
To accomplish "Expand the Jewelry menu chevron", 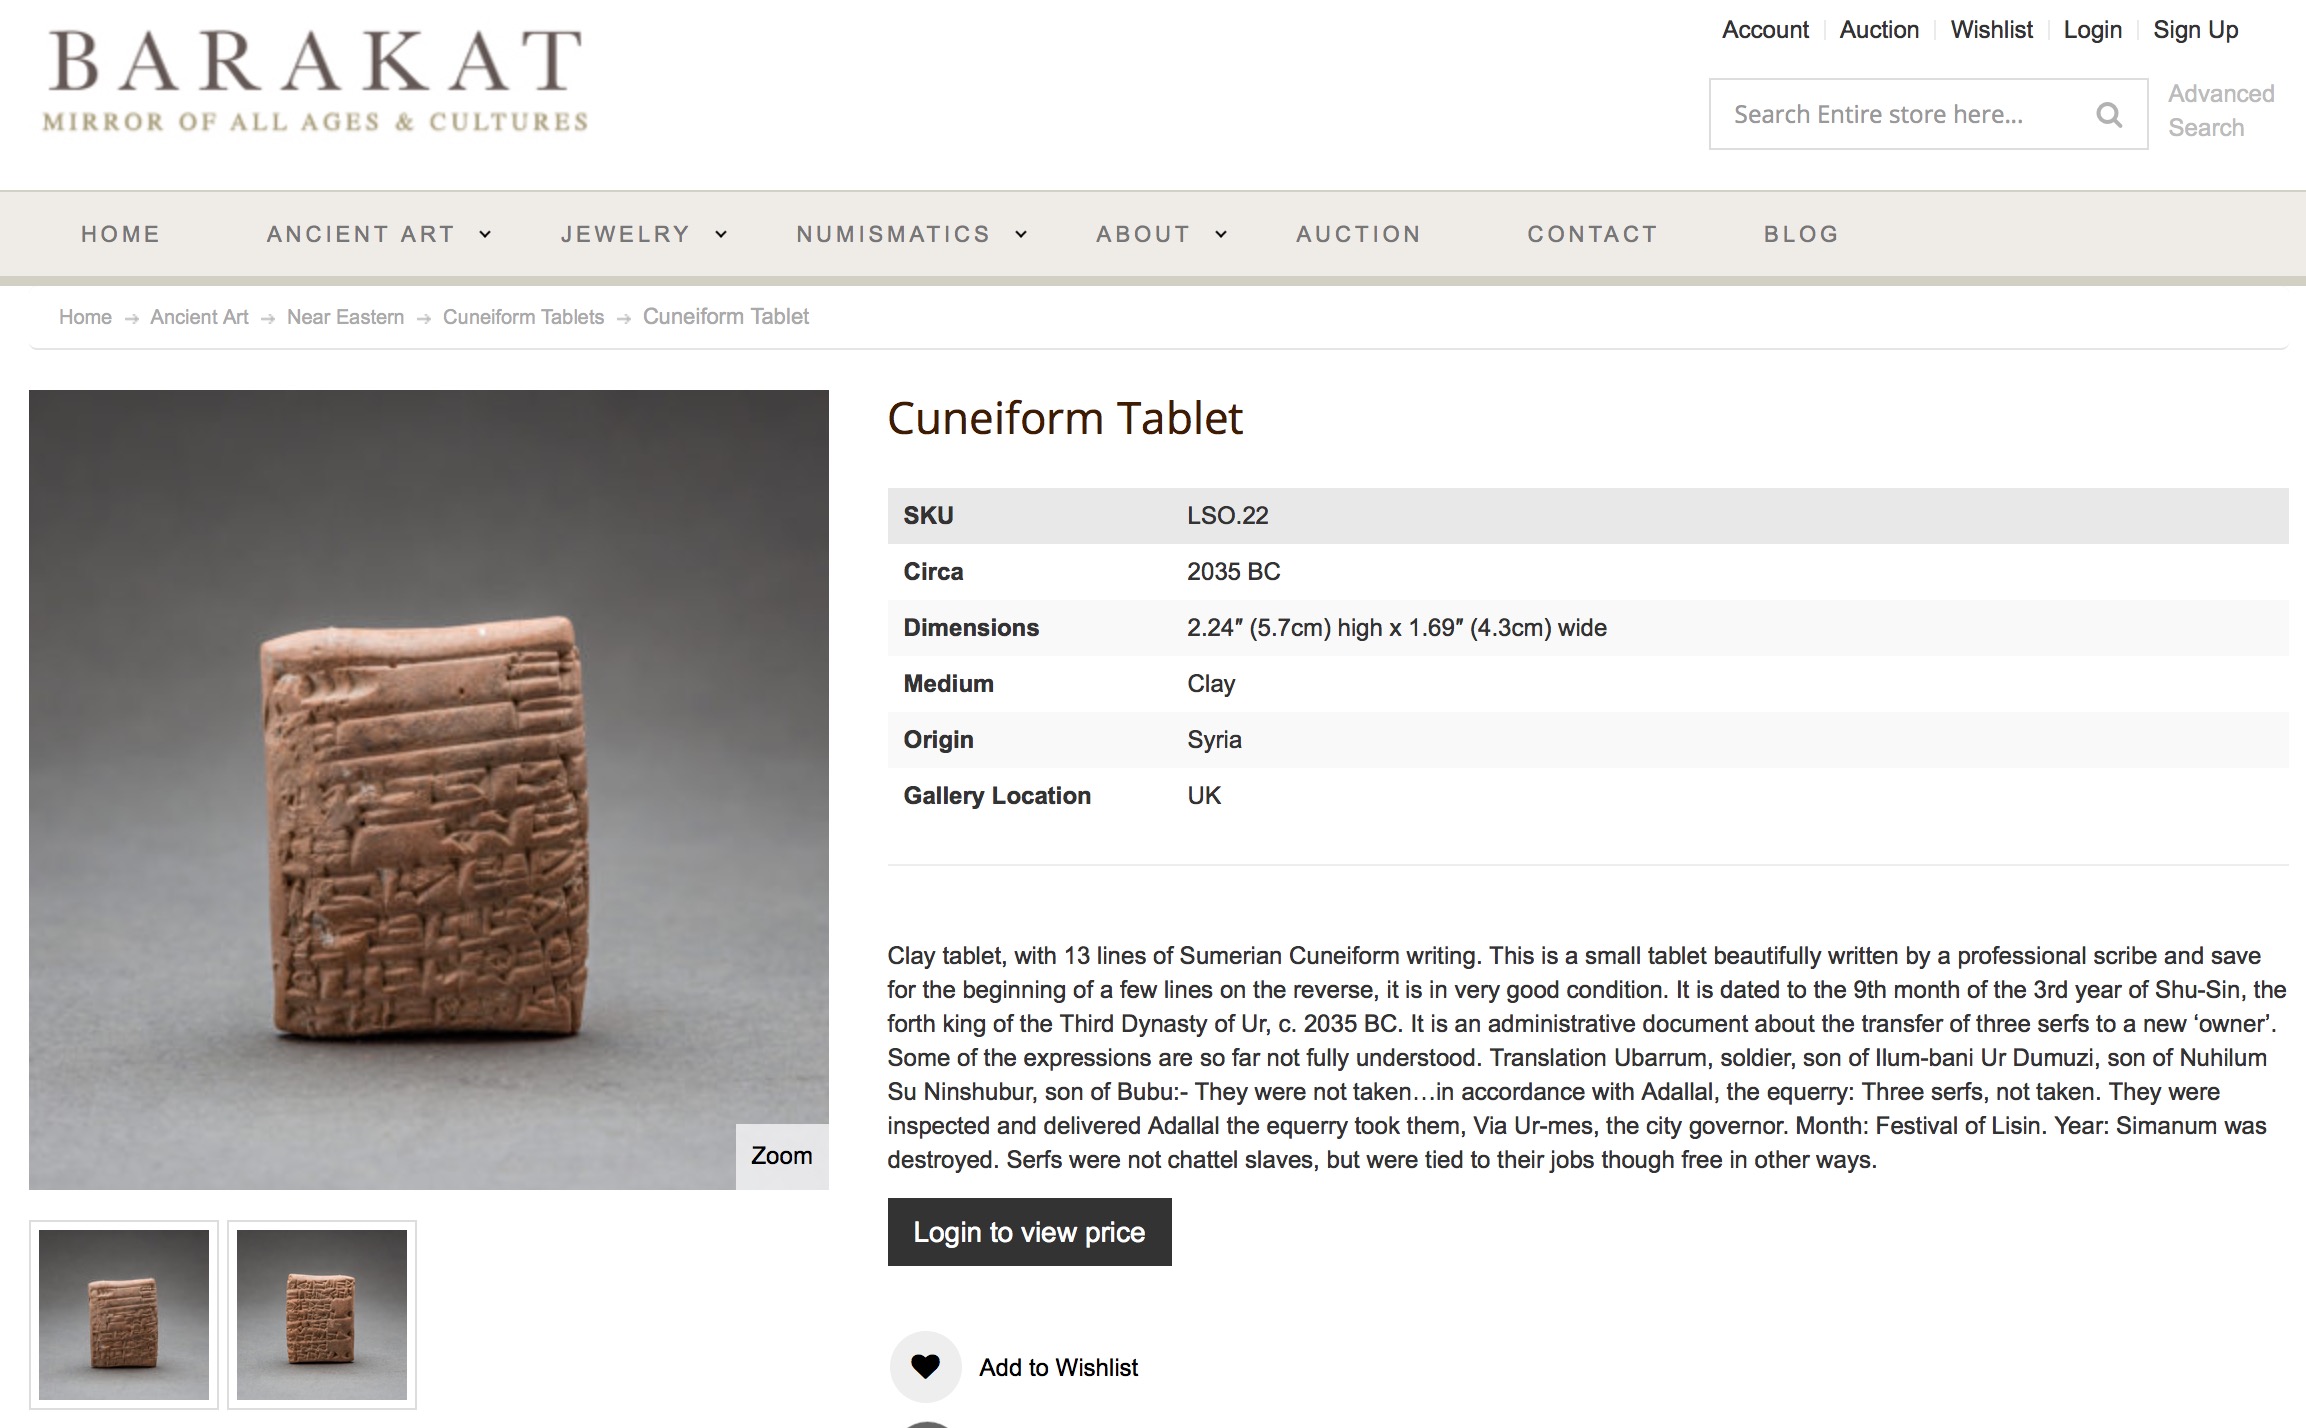I will click(721, 234).
